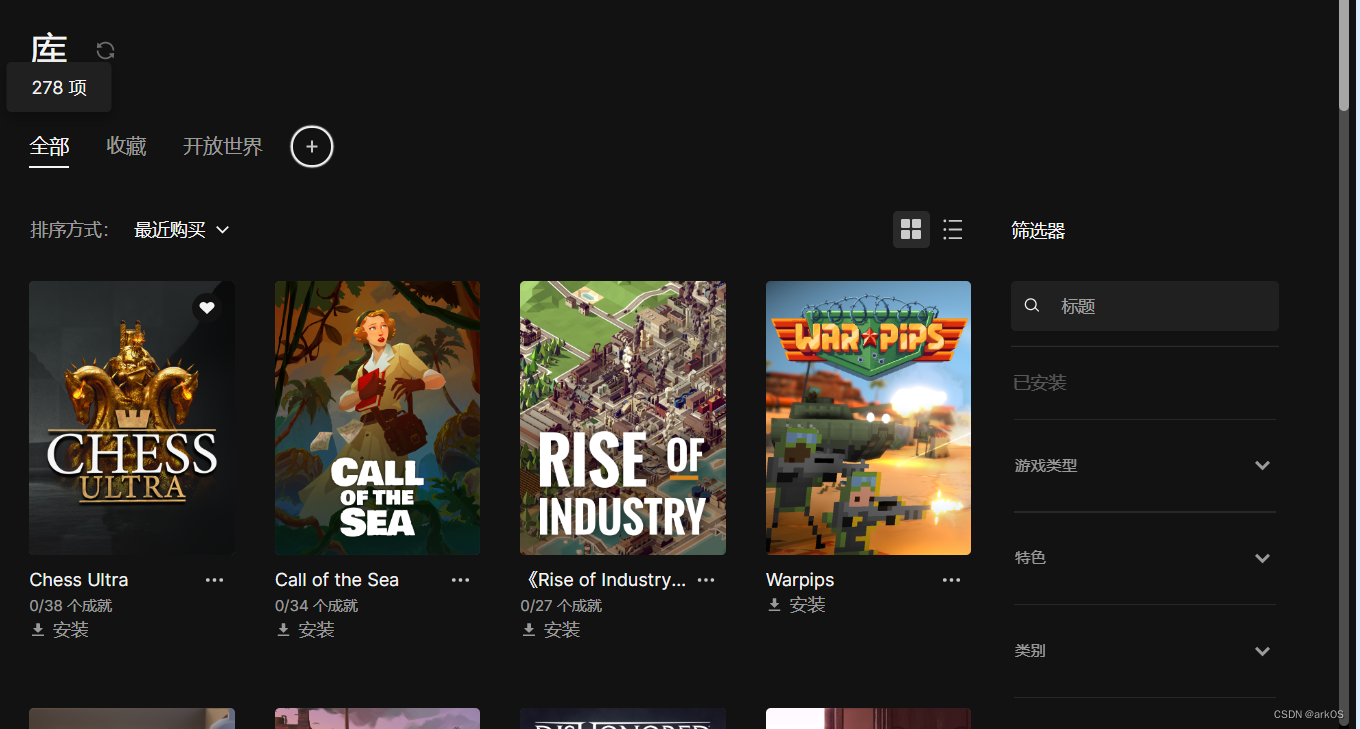The width and height of the screenshot is (1360, 729).
Task: Click the Call of the Sea title text
Action: point(337,580)
